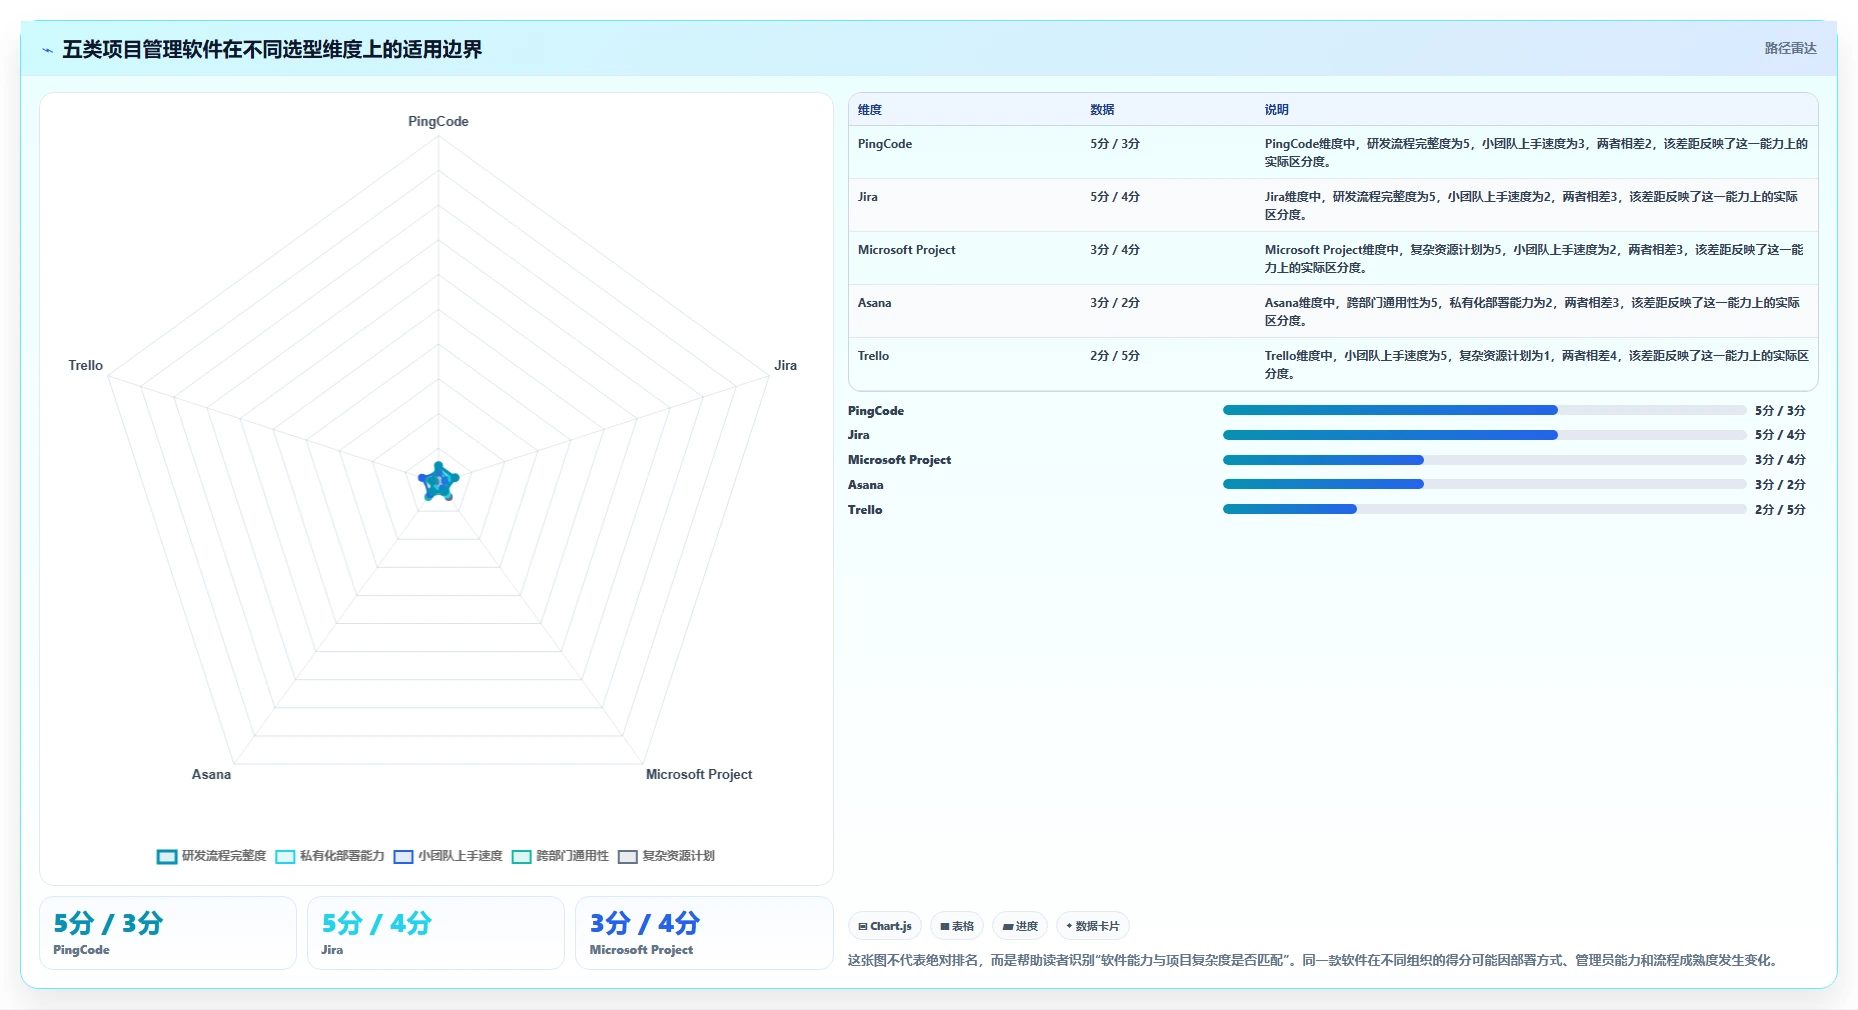Open the Jira 5分 / 4分 data card
1858x1010 pixels.
point(436,933)
